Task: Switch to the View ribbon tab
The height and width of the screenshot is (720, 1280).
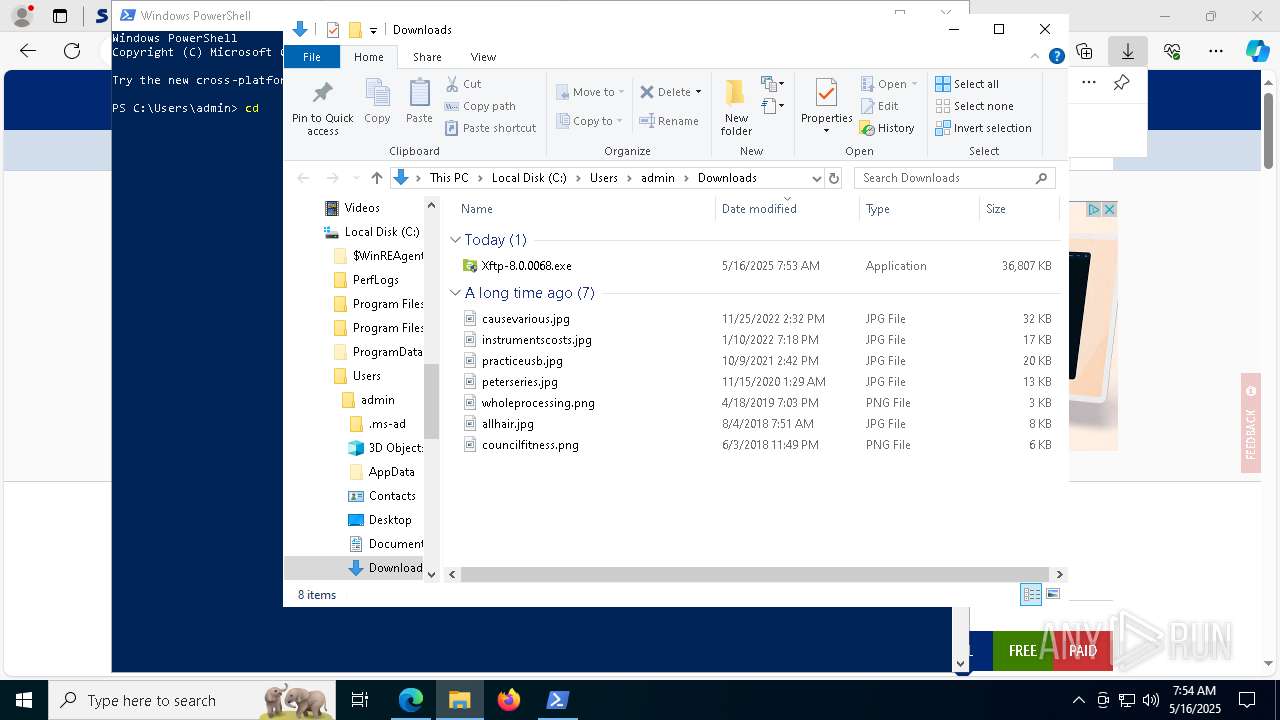Action: [483, 57]
